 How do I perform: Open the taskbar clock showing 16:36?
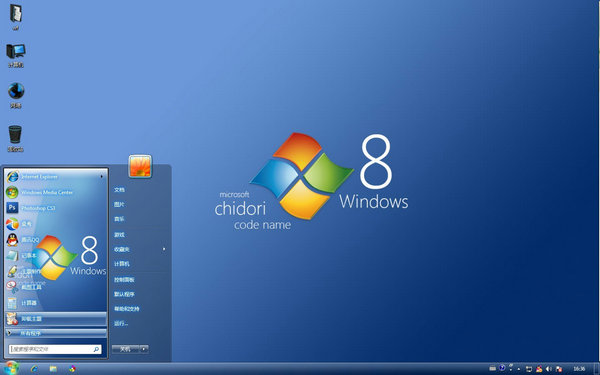[579, 369]
